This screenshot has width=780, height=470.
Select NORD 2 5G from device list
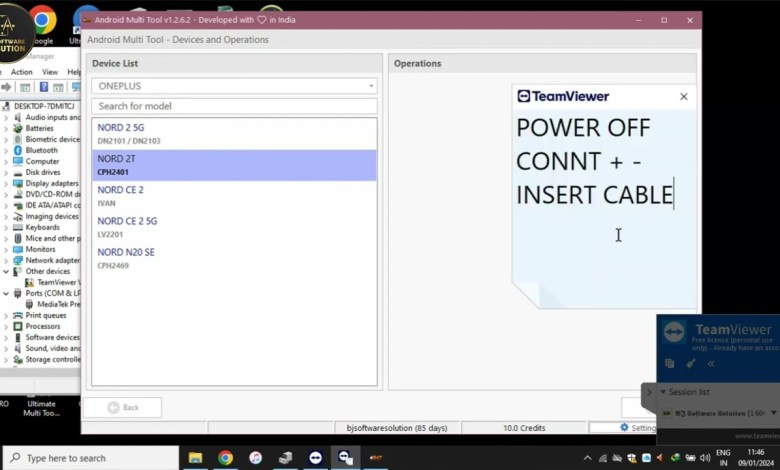coord(234,133)
